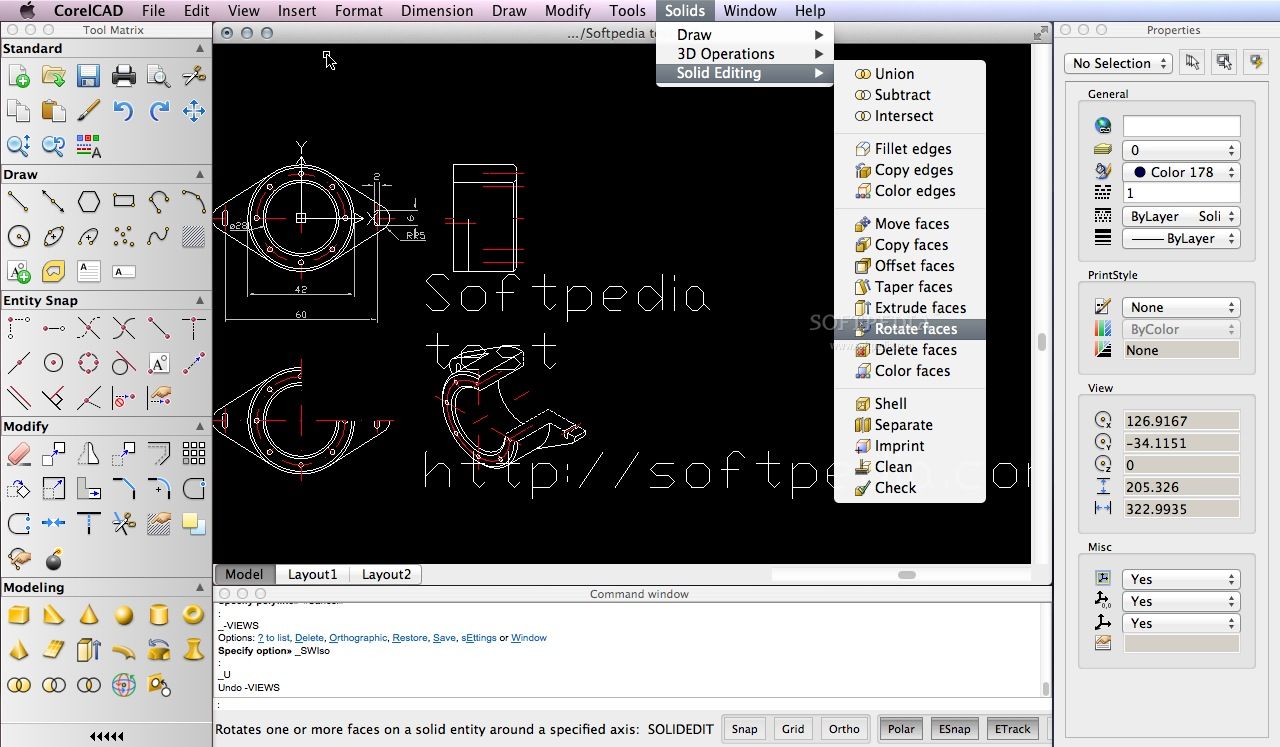Toggle Ortho mode in the status bar
This screenshot has width=1280, height=747.
coord(843,729)
